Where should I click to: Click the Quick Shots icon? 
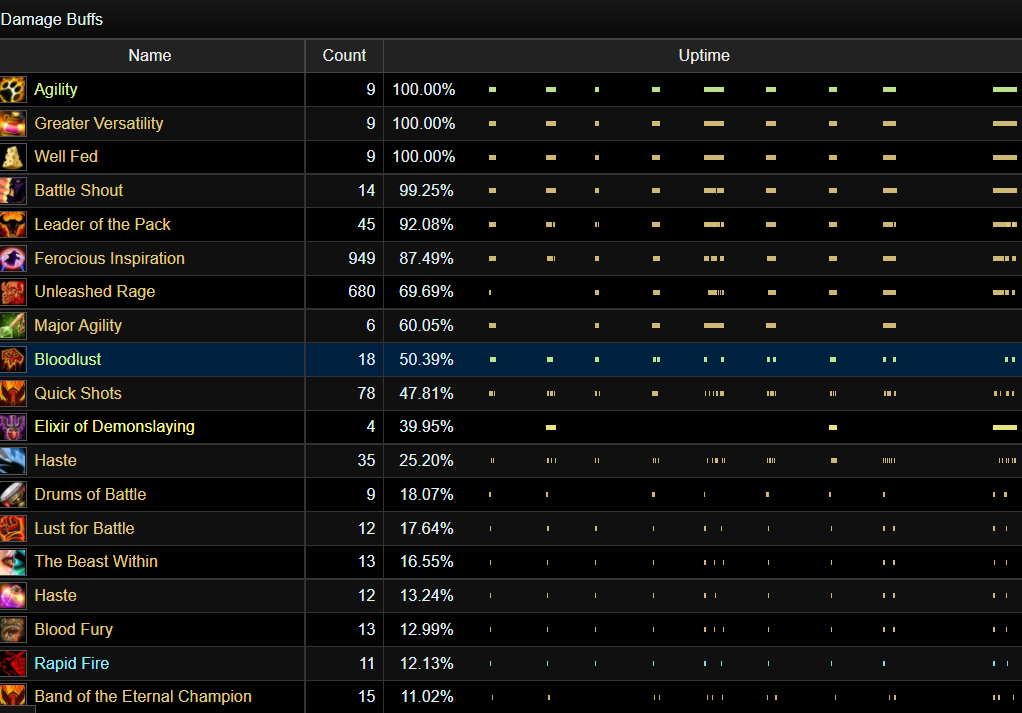[13, 394]
